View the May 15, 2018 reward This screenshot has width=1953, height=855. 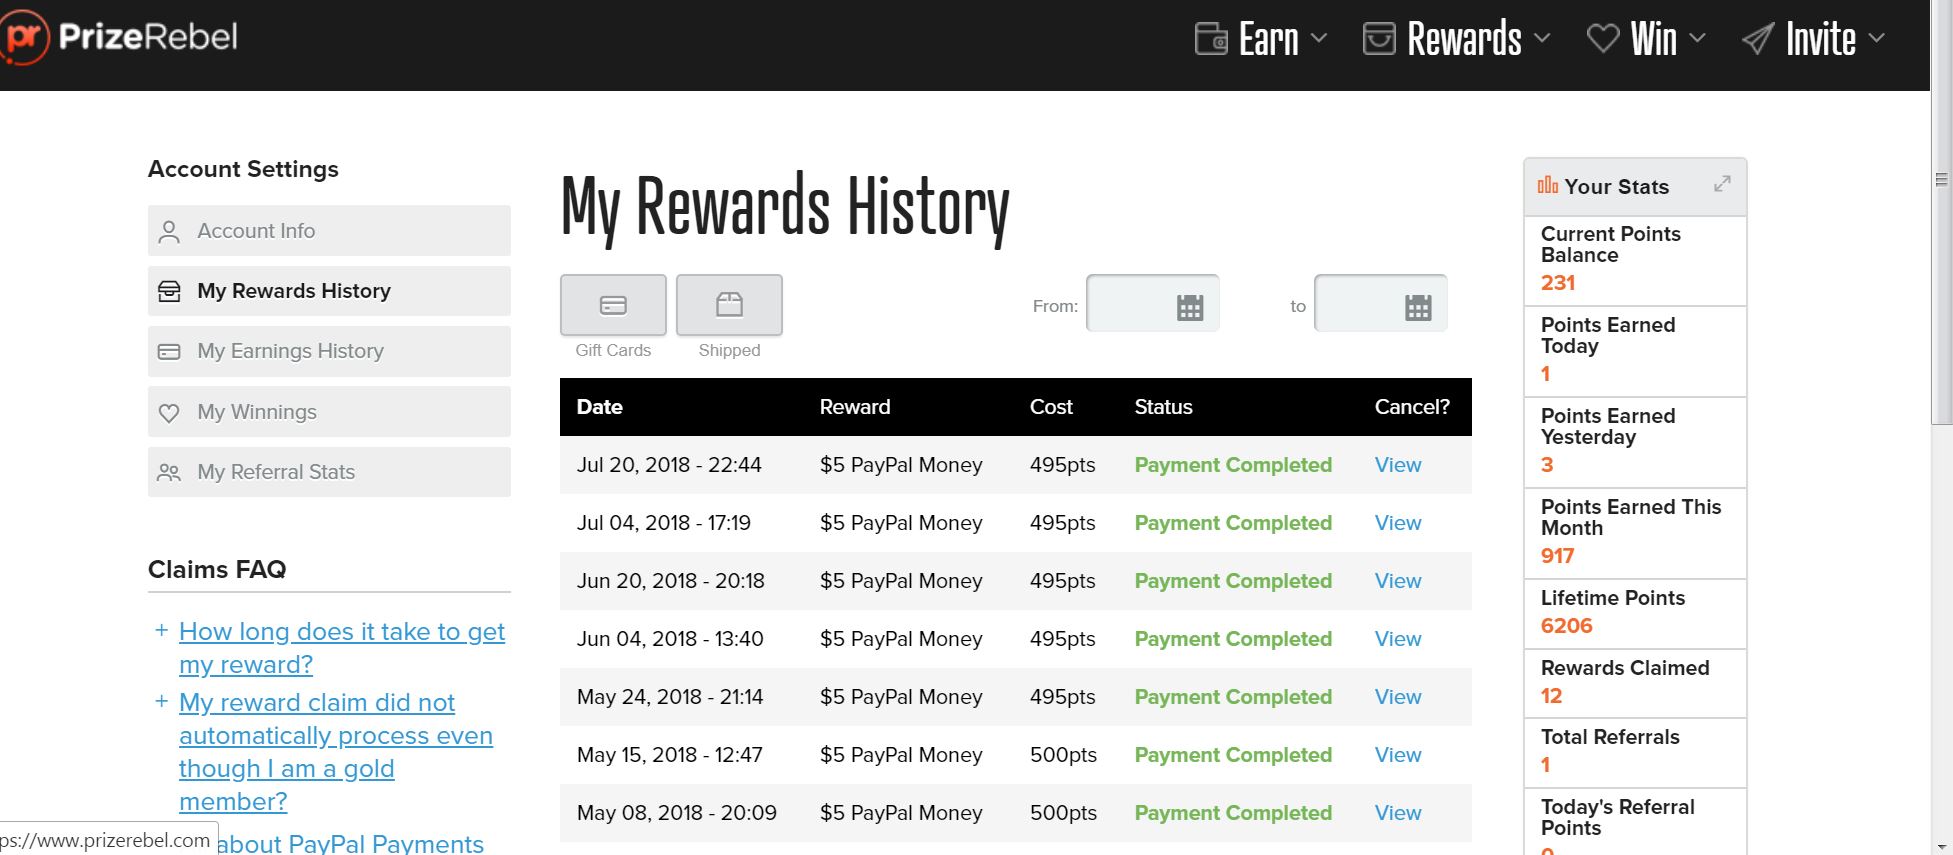tap(1397, 755)
